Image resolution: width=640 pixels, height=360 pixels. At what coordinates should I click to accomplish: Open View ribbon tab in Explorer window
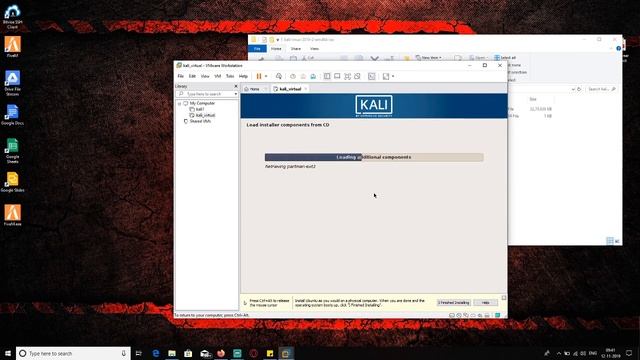pyautogui.click(x=314, y=49)
